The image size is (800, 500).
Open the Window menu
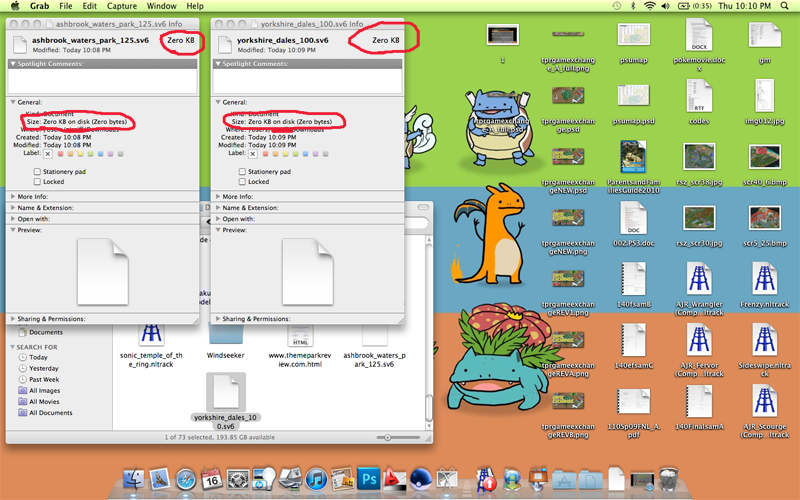coord(162,6)
